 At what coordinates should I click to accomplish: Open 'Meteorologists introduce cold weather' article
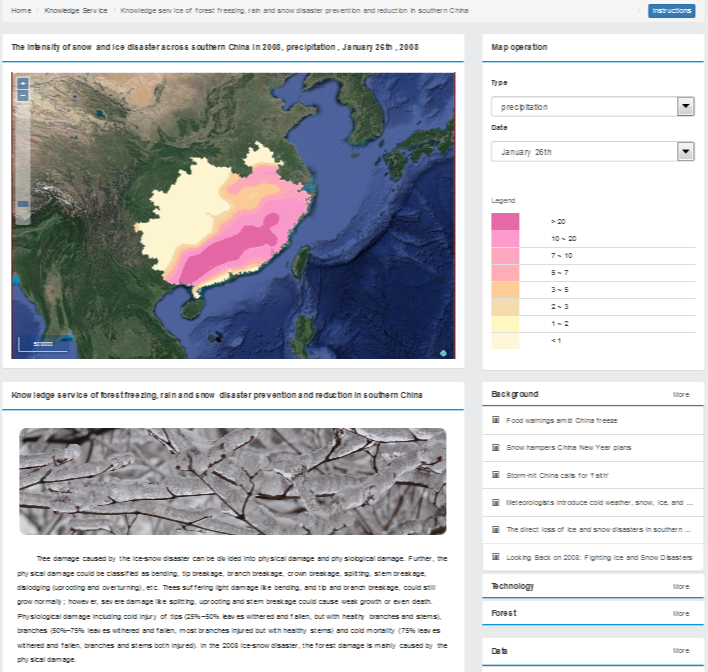[x=599, y=503]
